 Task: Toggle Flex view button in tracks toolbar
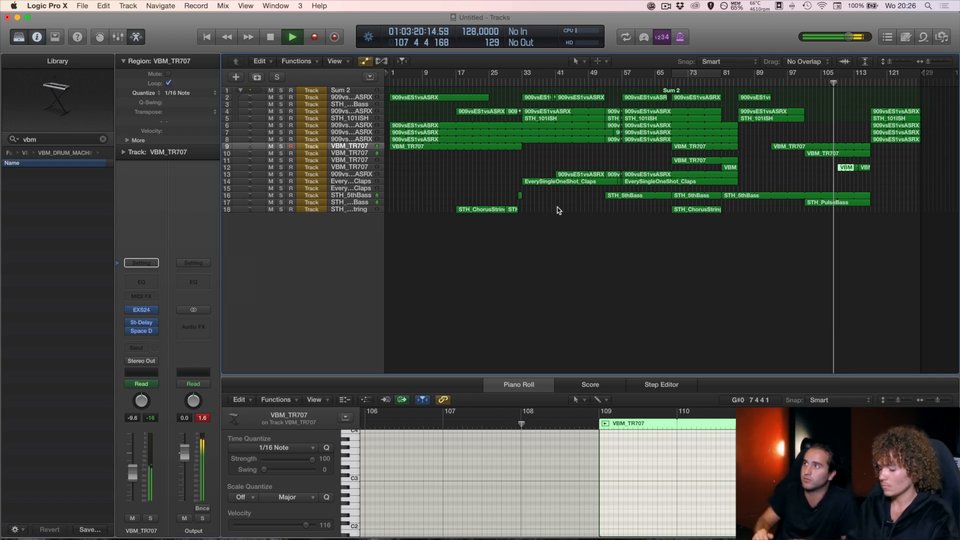[x=381, y=61]
